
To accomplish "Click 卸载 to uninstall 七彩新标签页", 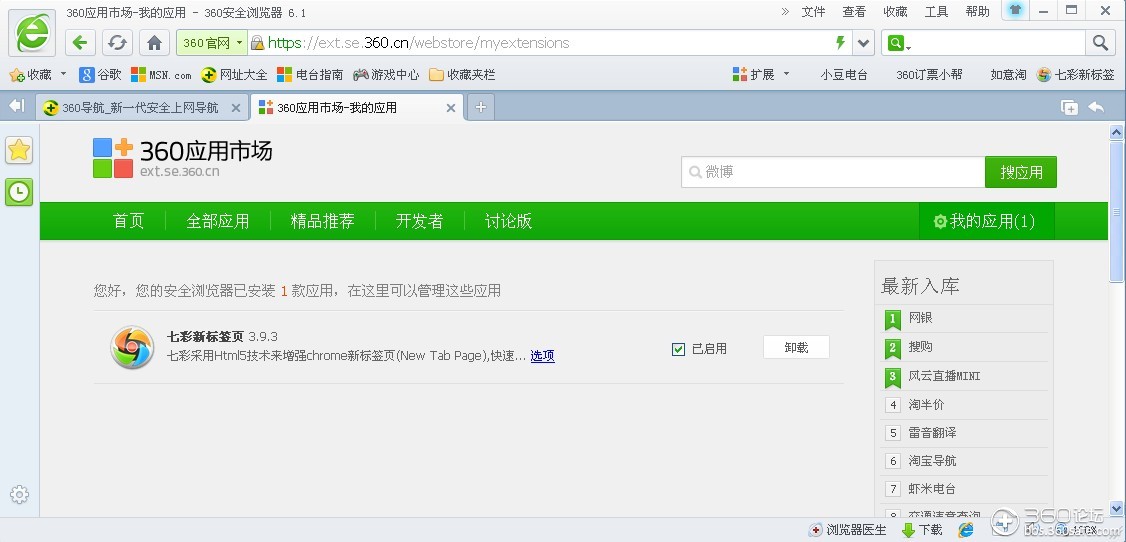I will point(796,347).
